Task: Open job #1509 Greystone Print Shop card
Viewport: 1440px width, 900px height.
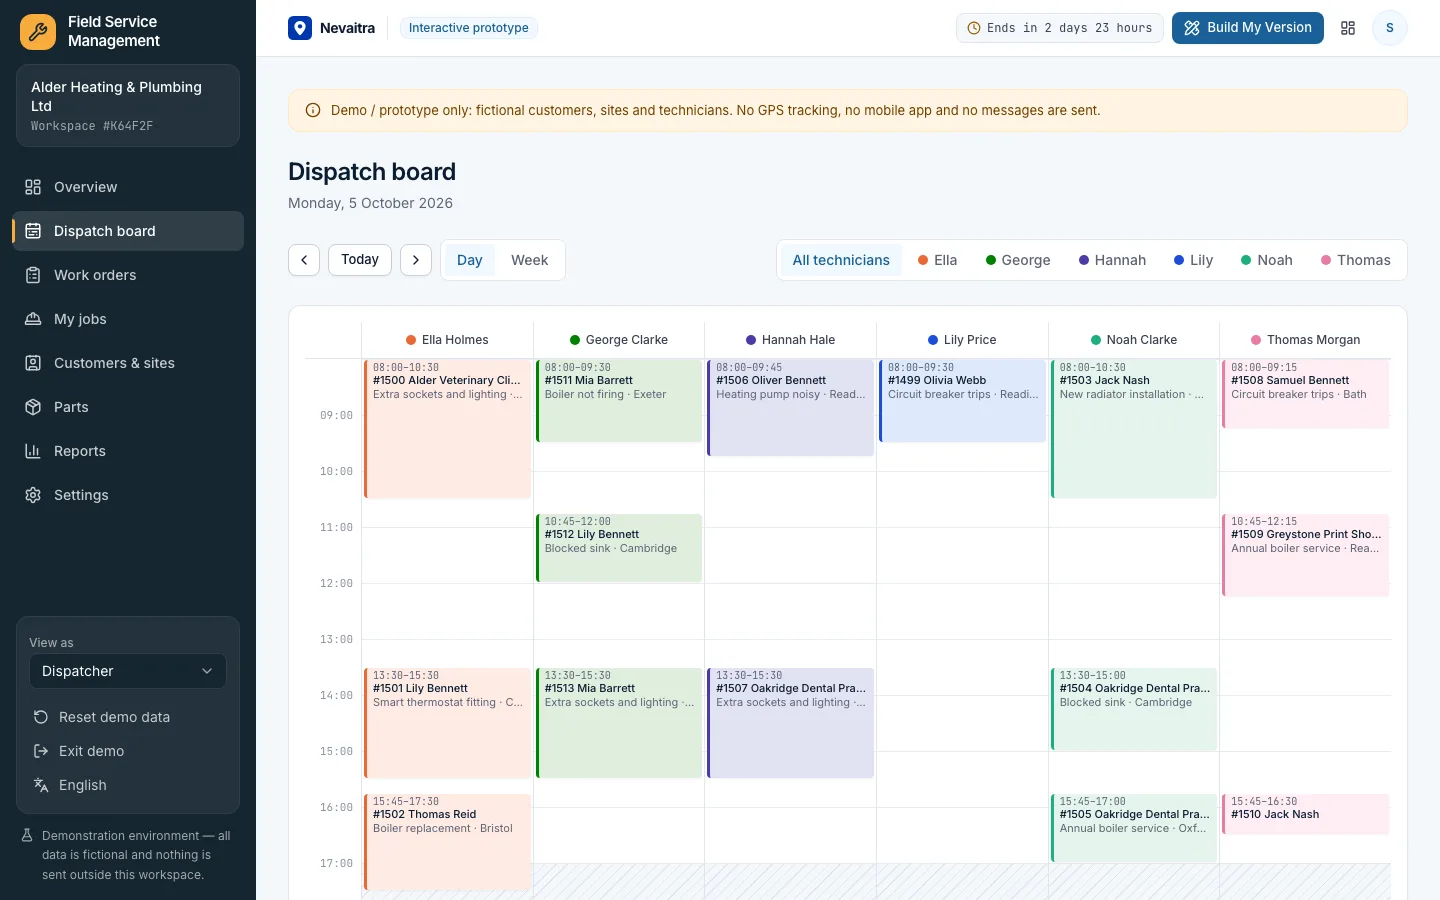Action: click(x=1306, y=555)
